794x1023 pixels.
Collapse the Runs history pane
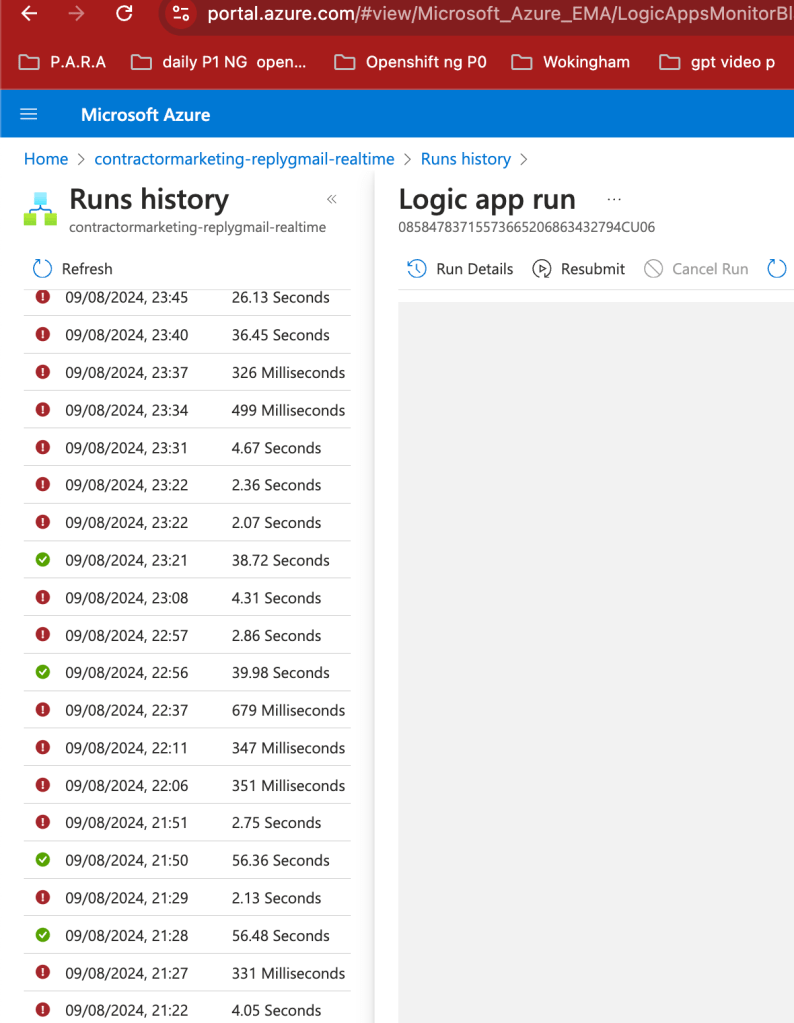pyautogui.click(x=331, y=199)
